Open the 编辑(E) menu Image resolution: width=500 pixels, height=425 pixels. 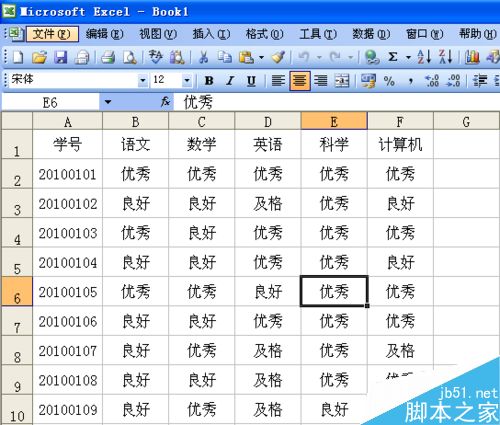pos(105,34)
